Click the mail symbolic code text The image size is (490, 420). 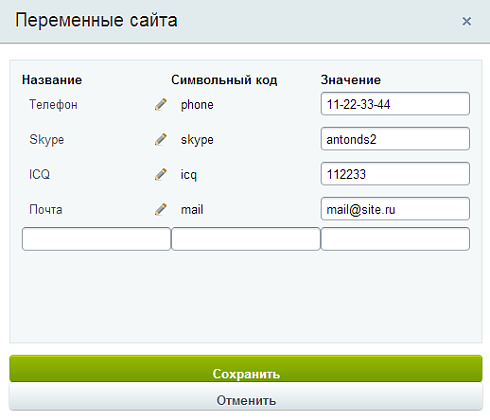(192, 210)
